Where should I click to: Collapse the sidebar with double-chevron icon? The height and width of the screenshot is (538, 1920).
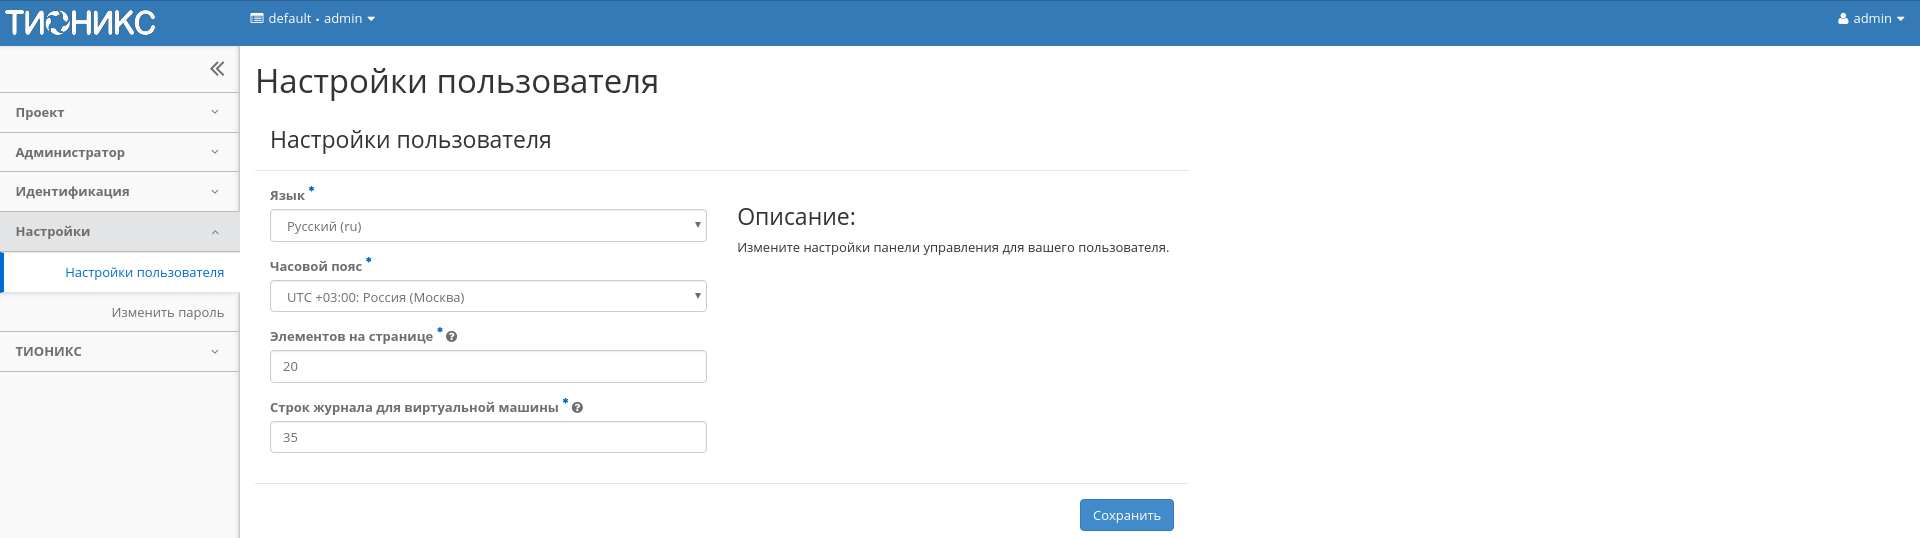(217, 69)
